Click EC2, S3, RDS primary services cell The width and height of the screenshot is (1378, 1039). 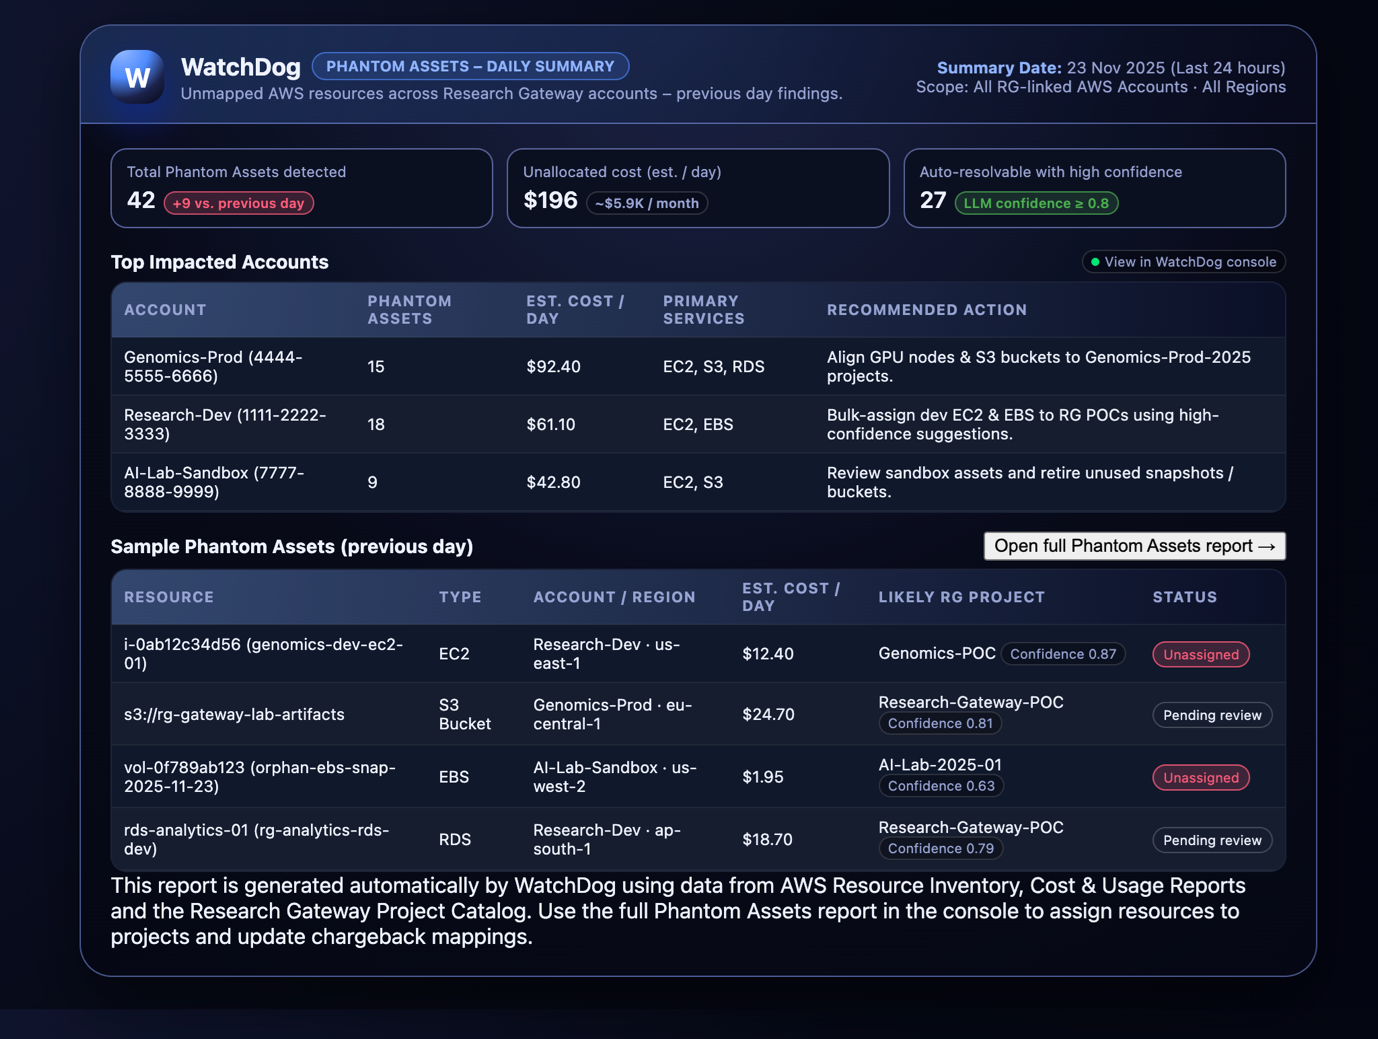click(714, 367)
